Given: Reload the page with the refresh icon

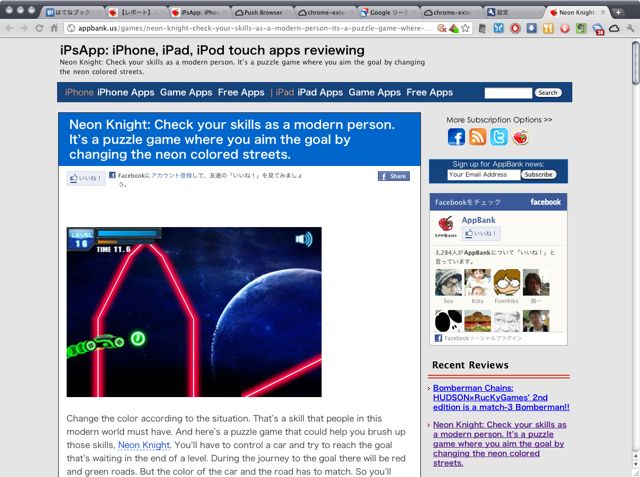Looking at the screenshot, I should pos(39,28).
